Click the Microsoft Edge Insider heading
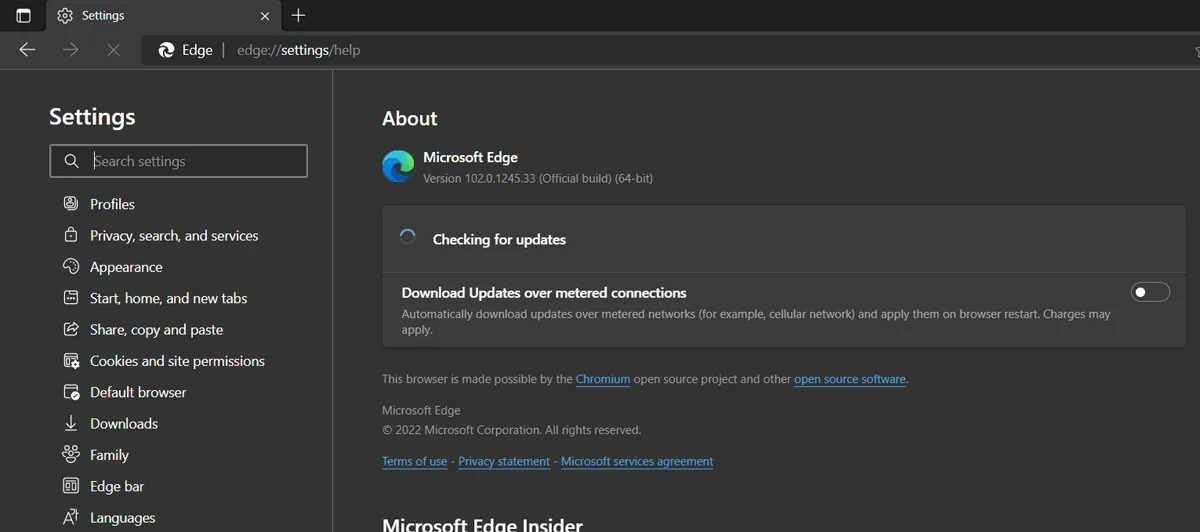This screenshot has width=1200, height=532. click(x=482, y=524)
